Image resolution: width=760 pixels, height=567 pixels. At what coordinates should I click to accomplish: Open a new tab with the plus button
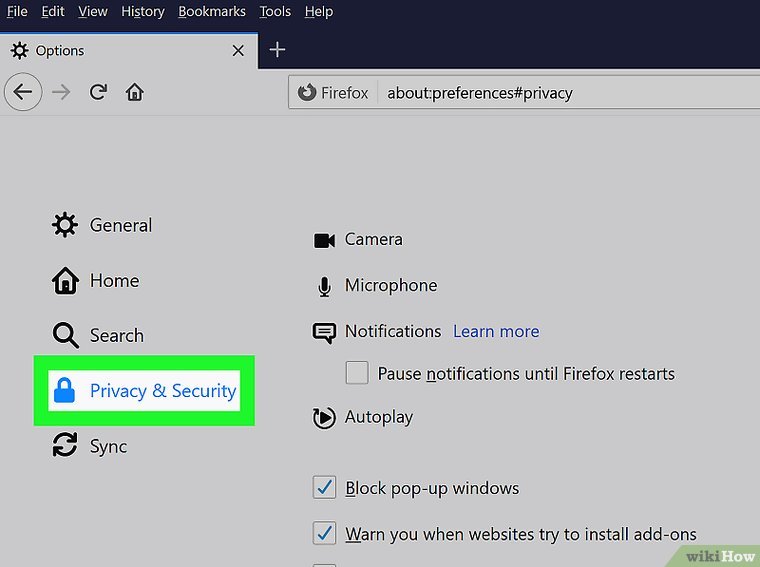click(x=277, y=49)
